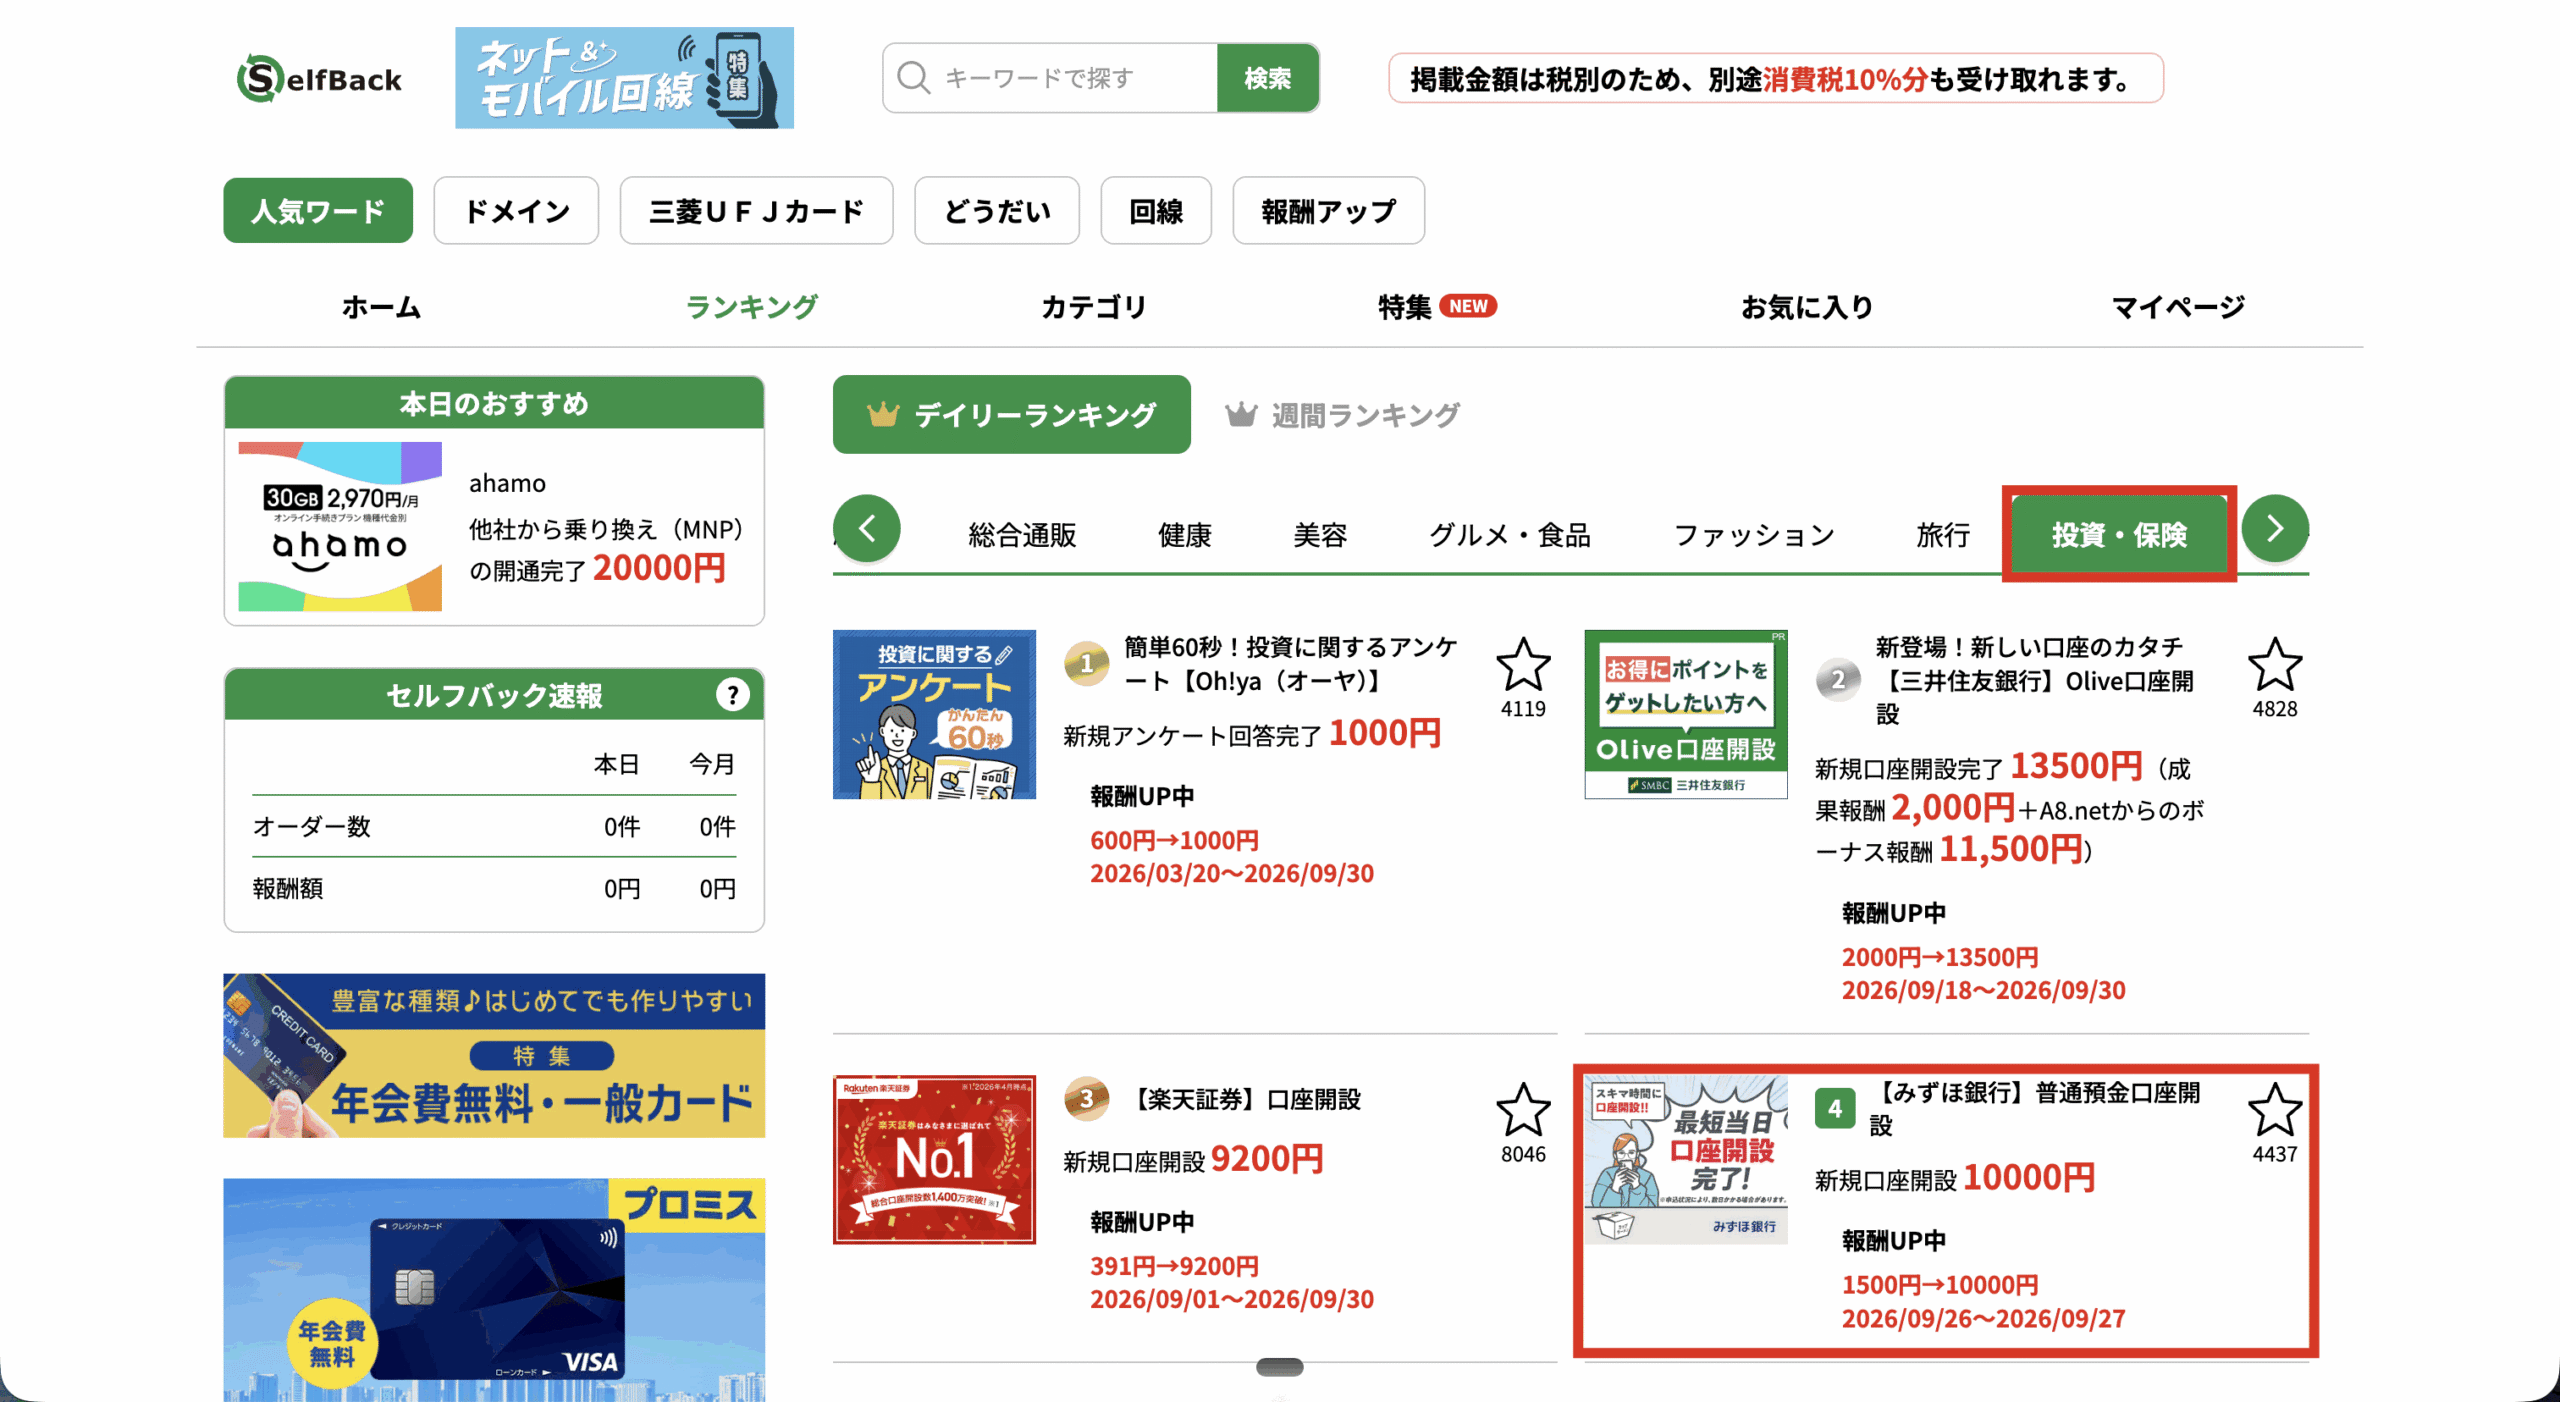Click the 391円→9200円 reward-up text
Viewport: 2560px width, 1402px height.
tap(1174, 1266)
